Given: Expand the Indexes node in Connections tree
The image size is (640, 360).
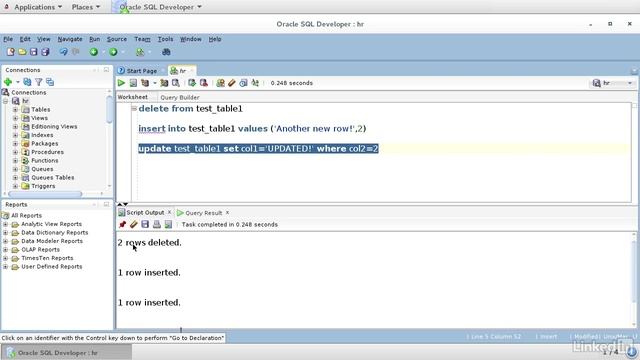Looking at the screenshot, I should 15,135.
